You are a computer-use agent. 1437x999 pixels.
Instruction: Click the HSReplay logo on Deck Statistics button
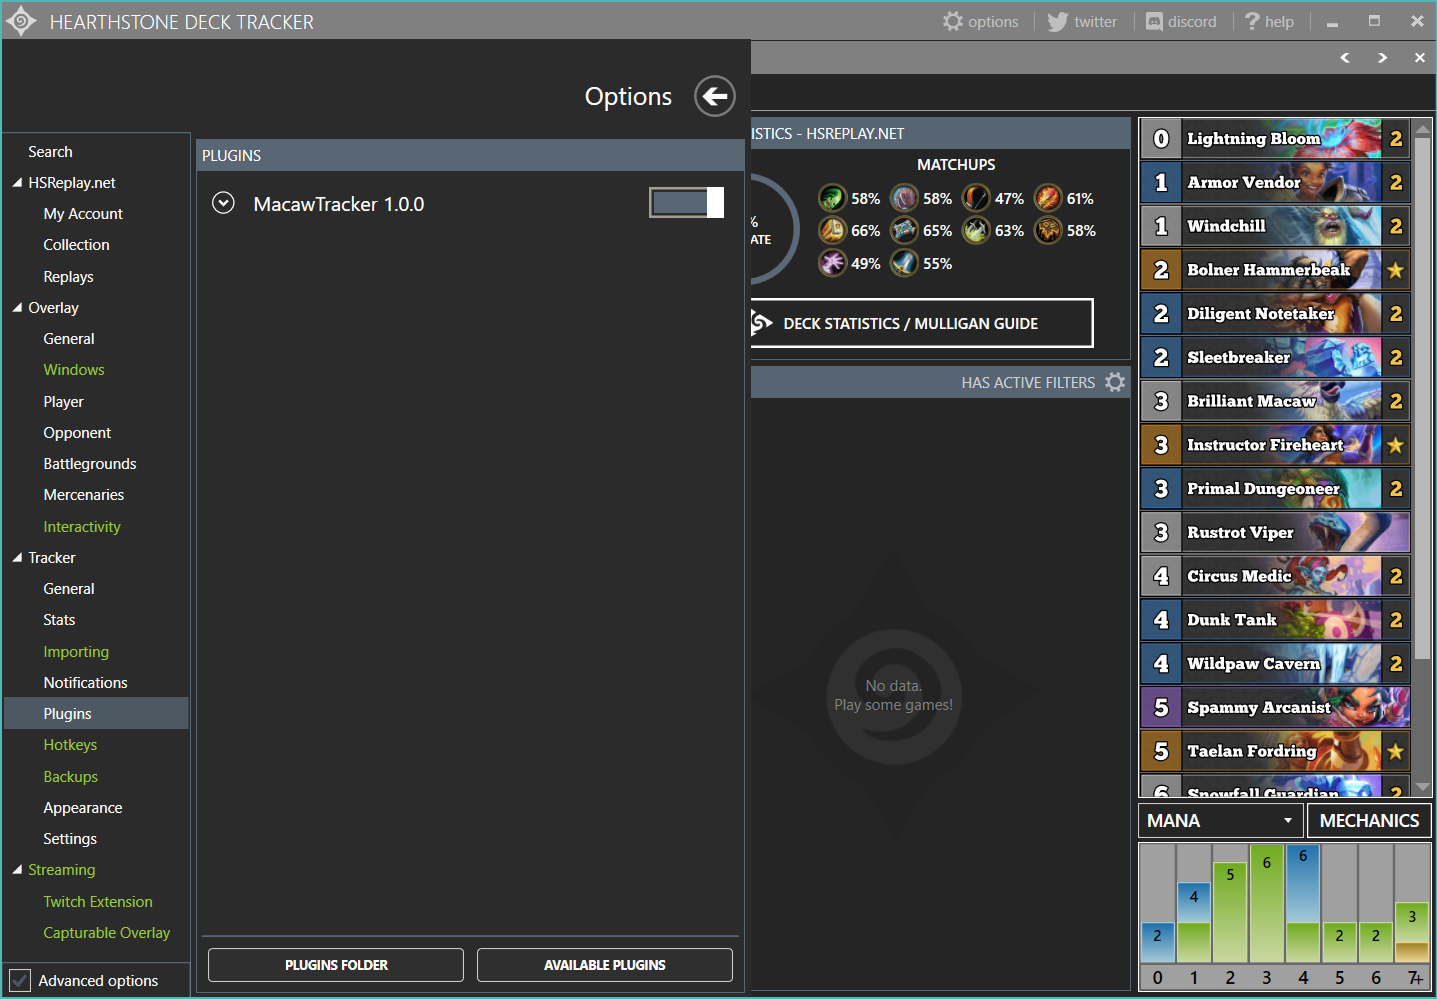[x=762, y=323]
